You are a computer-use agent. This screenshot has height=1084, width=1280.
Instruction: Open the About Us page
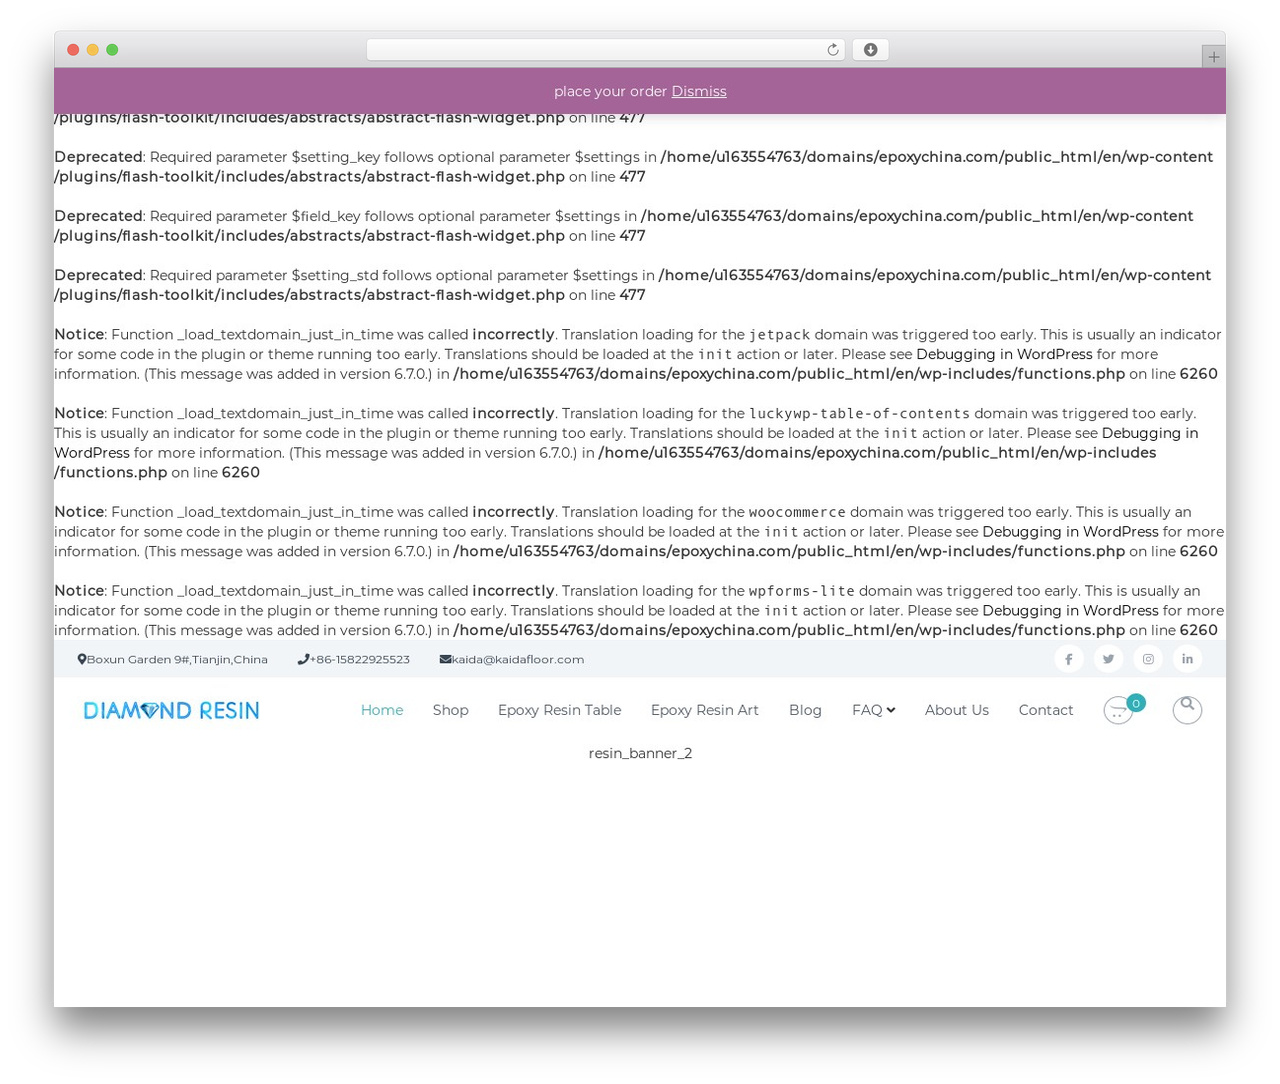[956, 710]
